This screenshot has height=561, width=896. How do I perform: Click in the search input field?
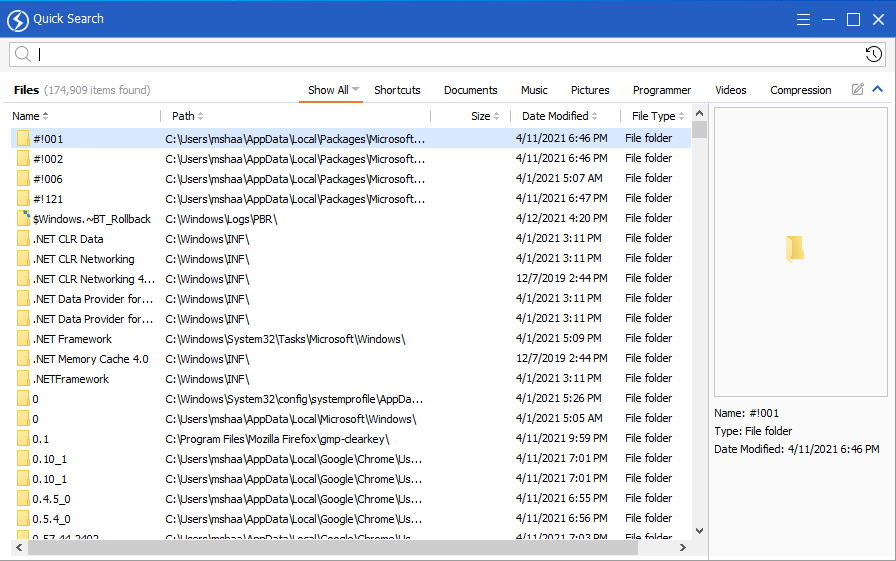click(440, 55)
